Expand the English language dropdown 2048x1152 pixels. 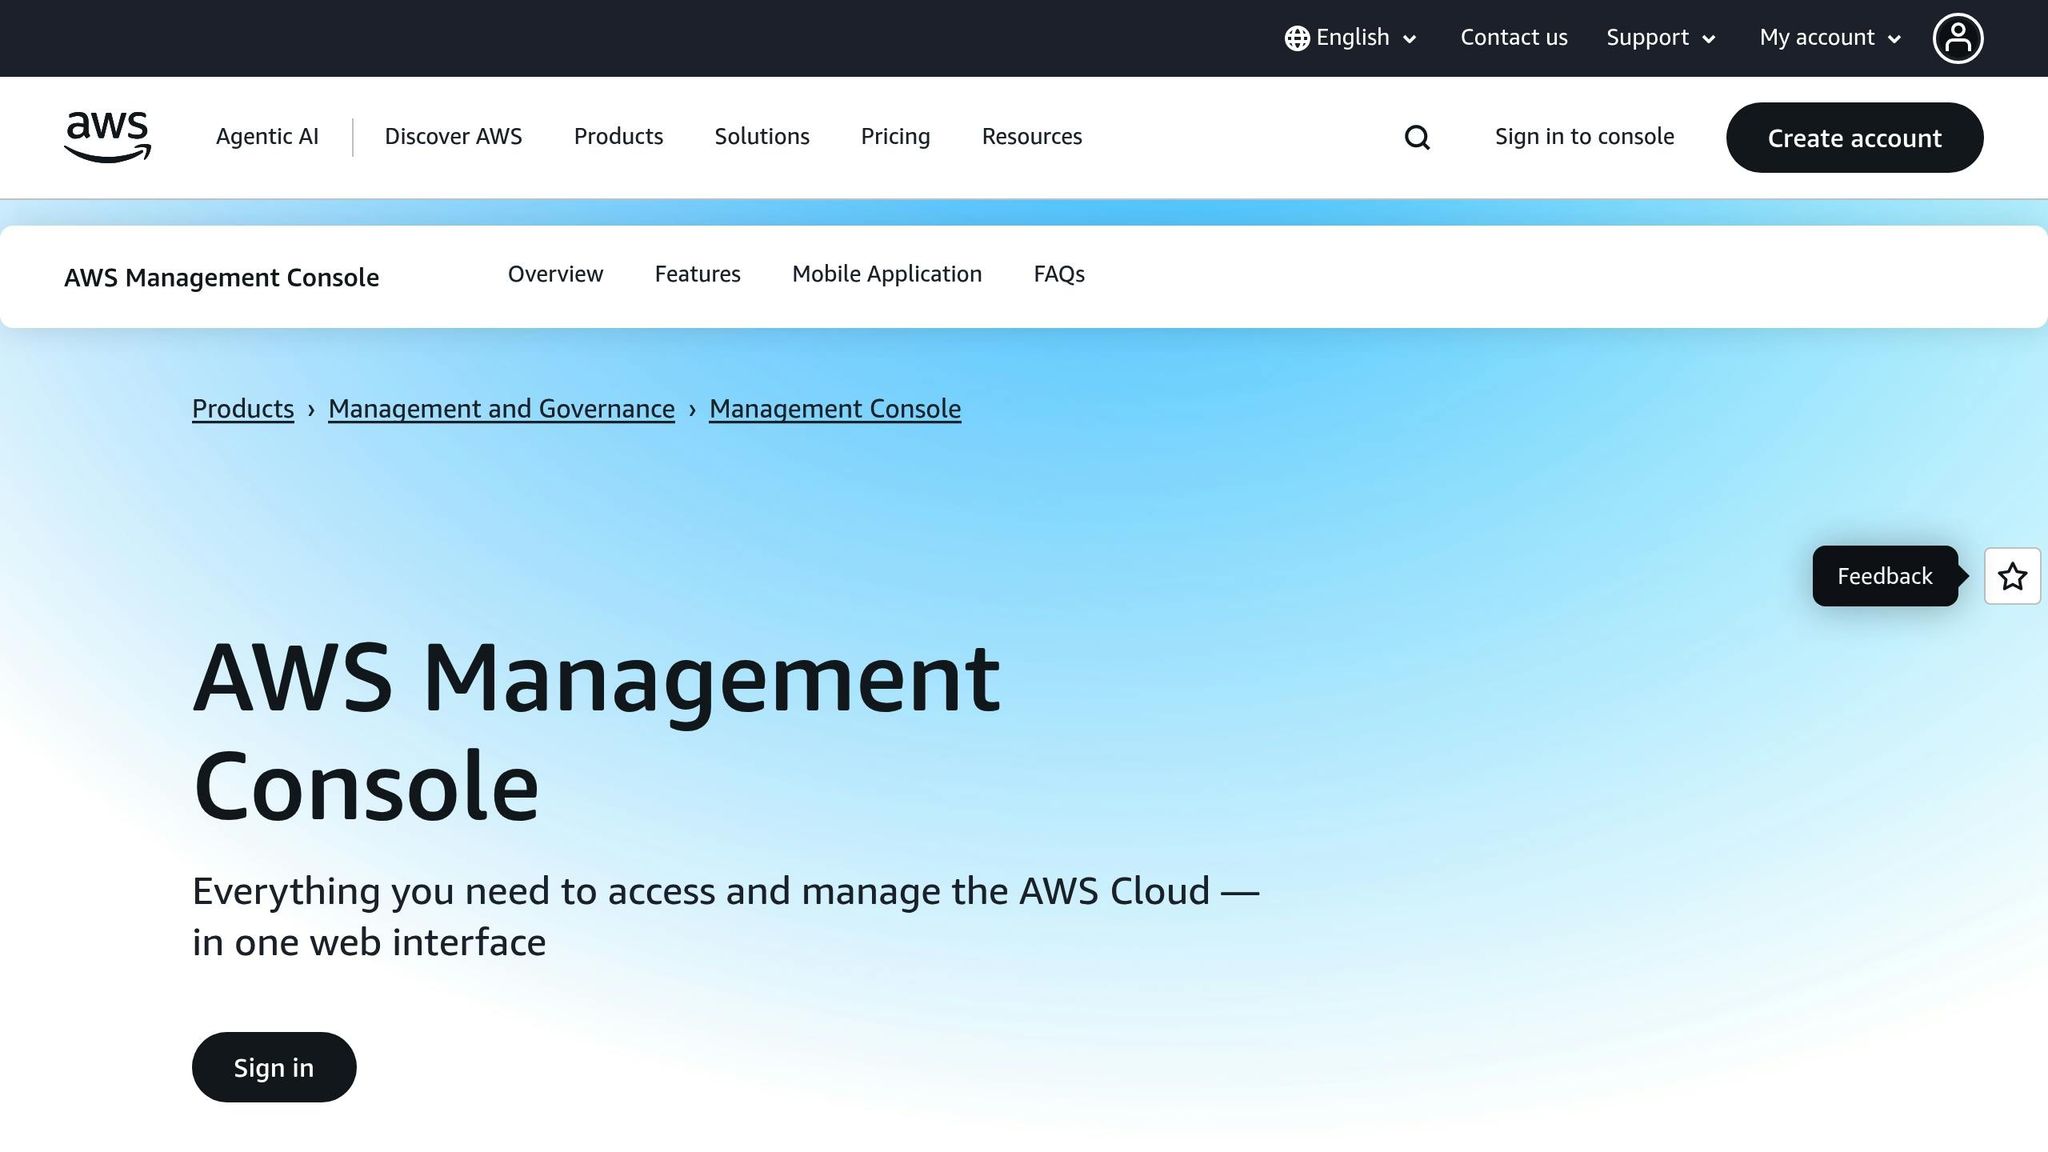(1351, 38)
